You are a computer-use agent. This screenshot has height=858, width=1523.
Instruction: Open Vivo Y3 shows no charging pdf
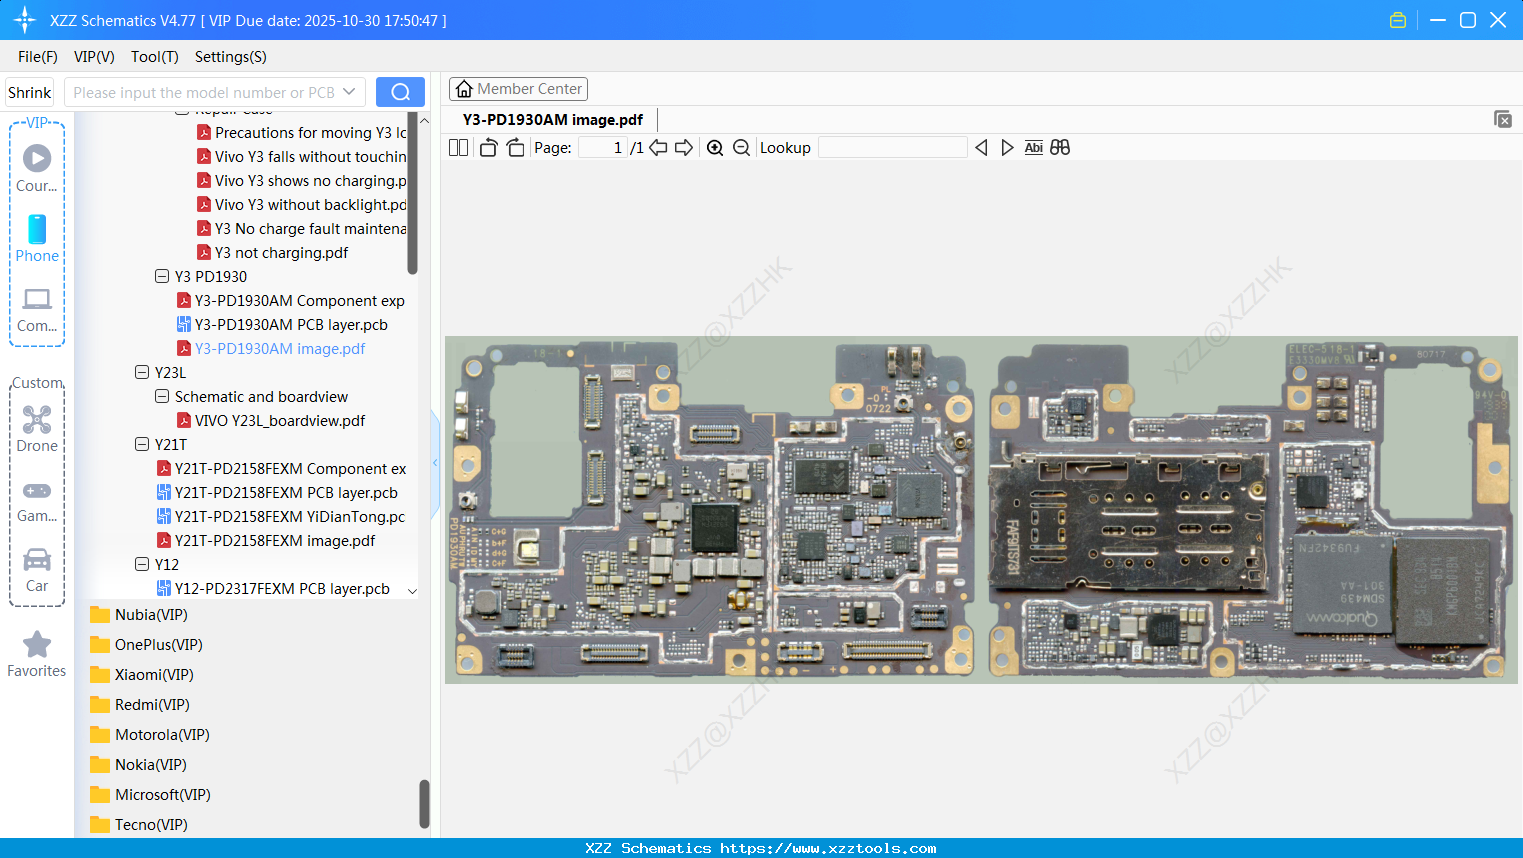click(x=301, y=180)
